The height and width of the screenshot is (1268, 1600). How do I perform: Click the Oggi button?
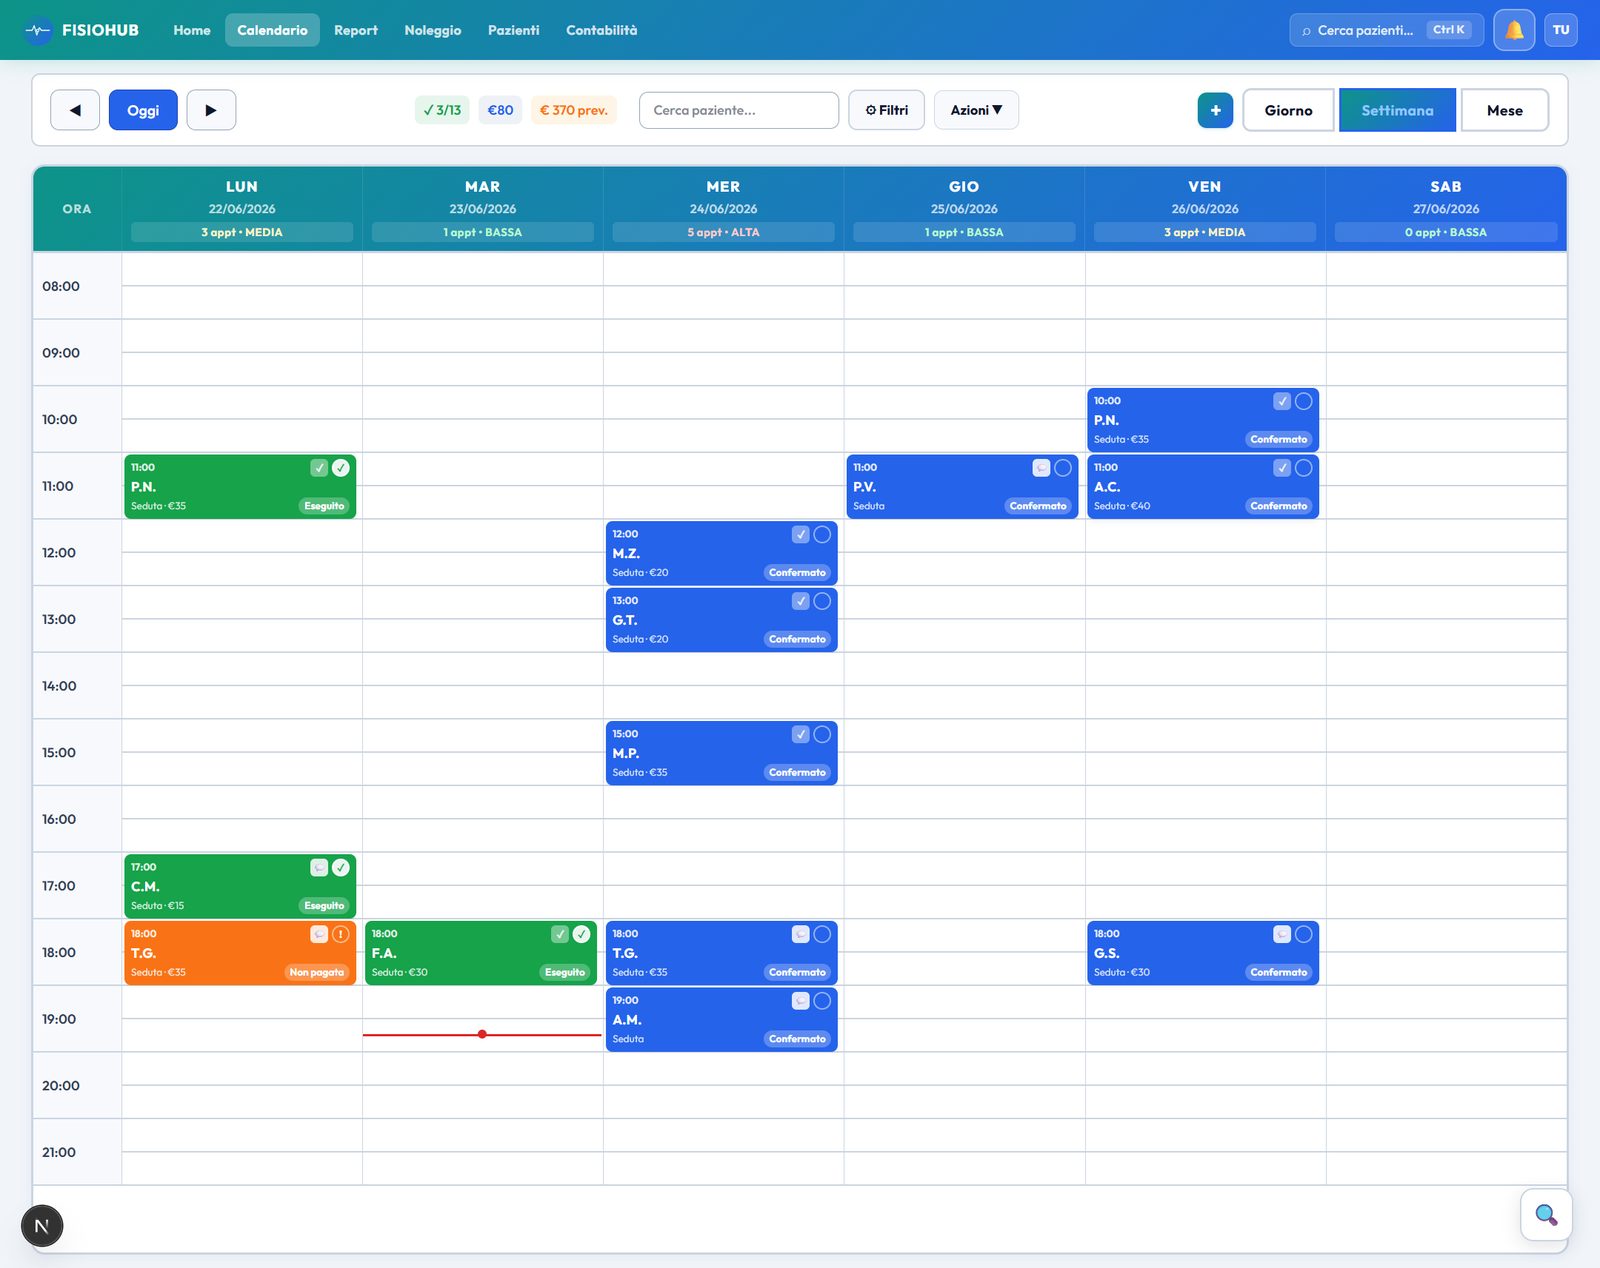pos(143,110)
